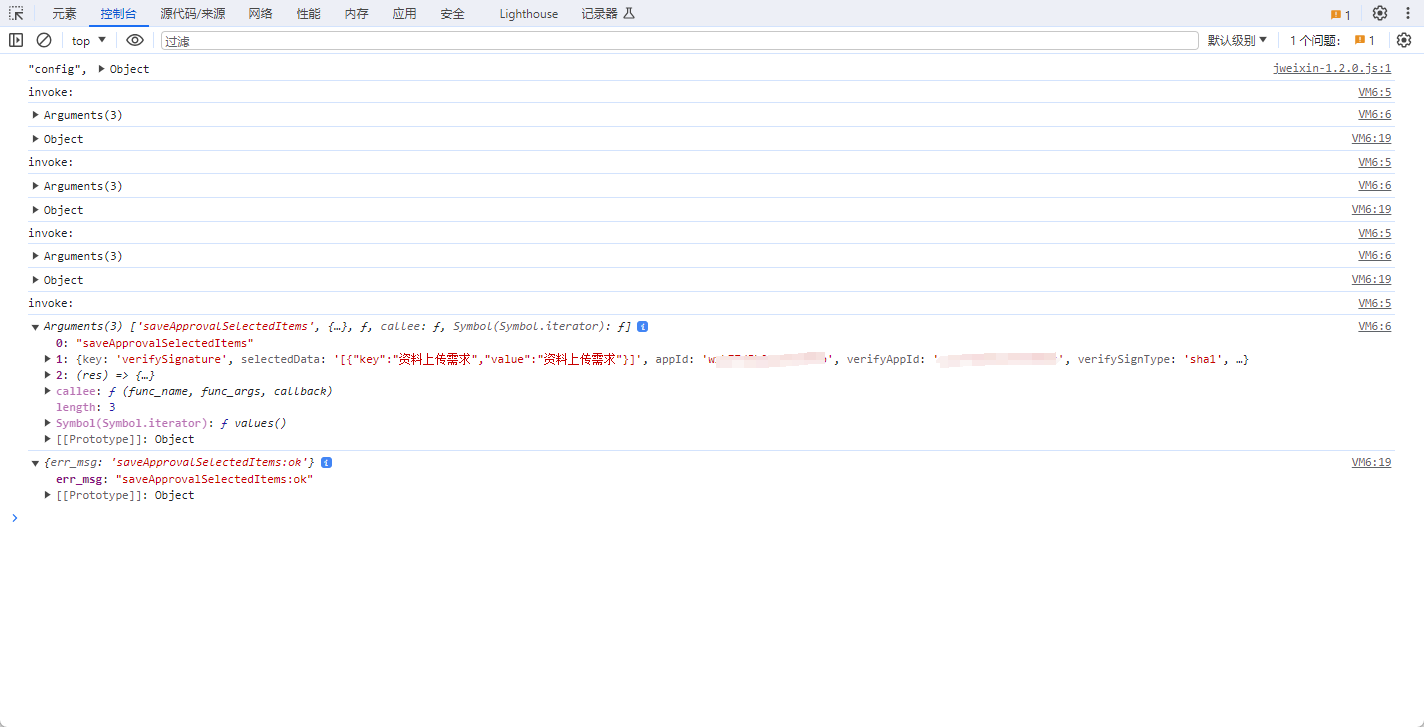Switch to the Lighthouse tab

pos(529,14)
